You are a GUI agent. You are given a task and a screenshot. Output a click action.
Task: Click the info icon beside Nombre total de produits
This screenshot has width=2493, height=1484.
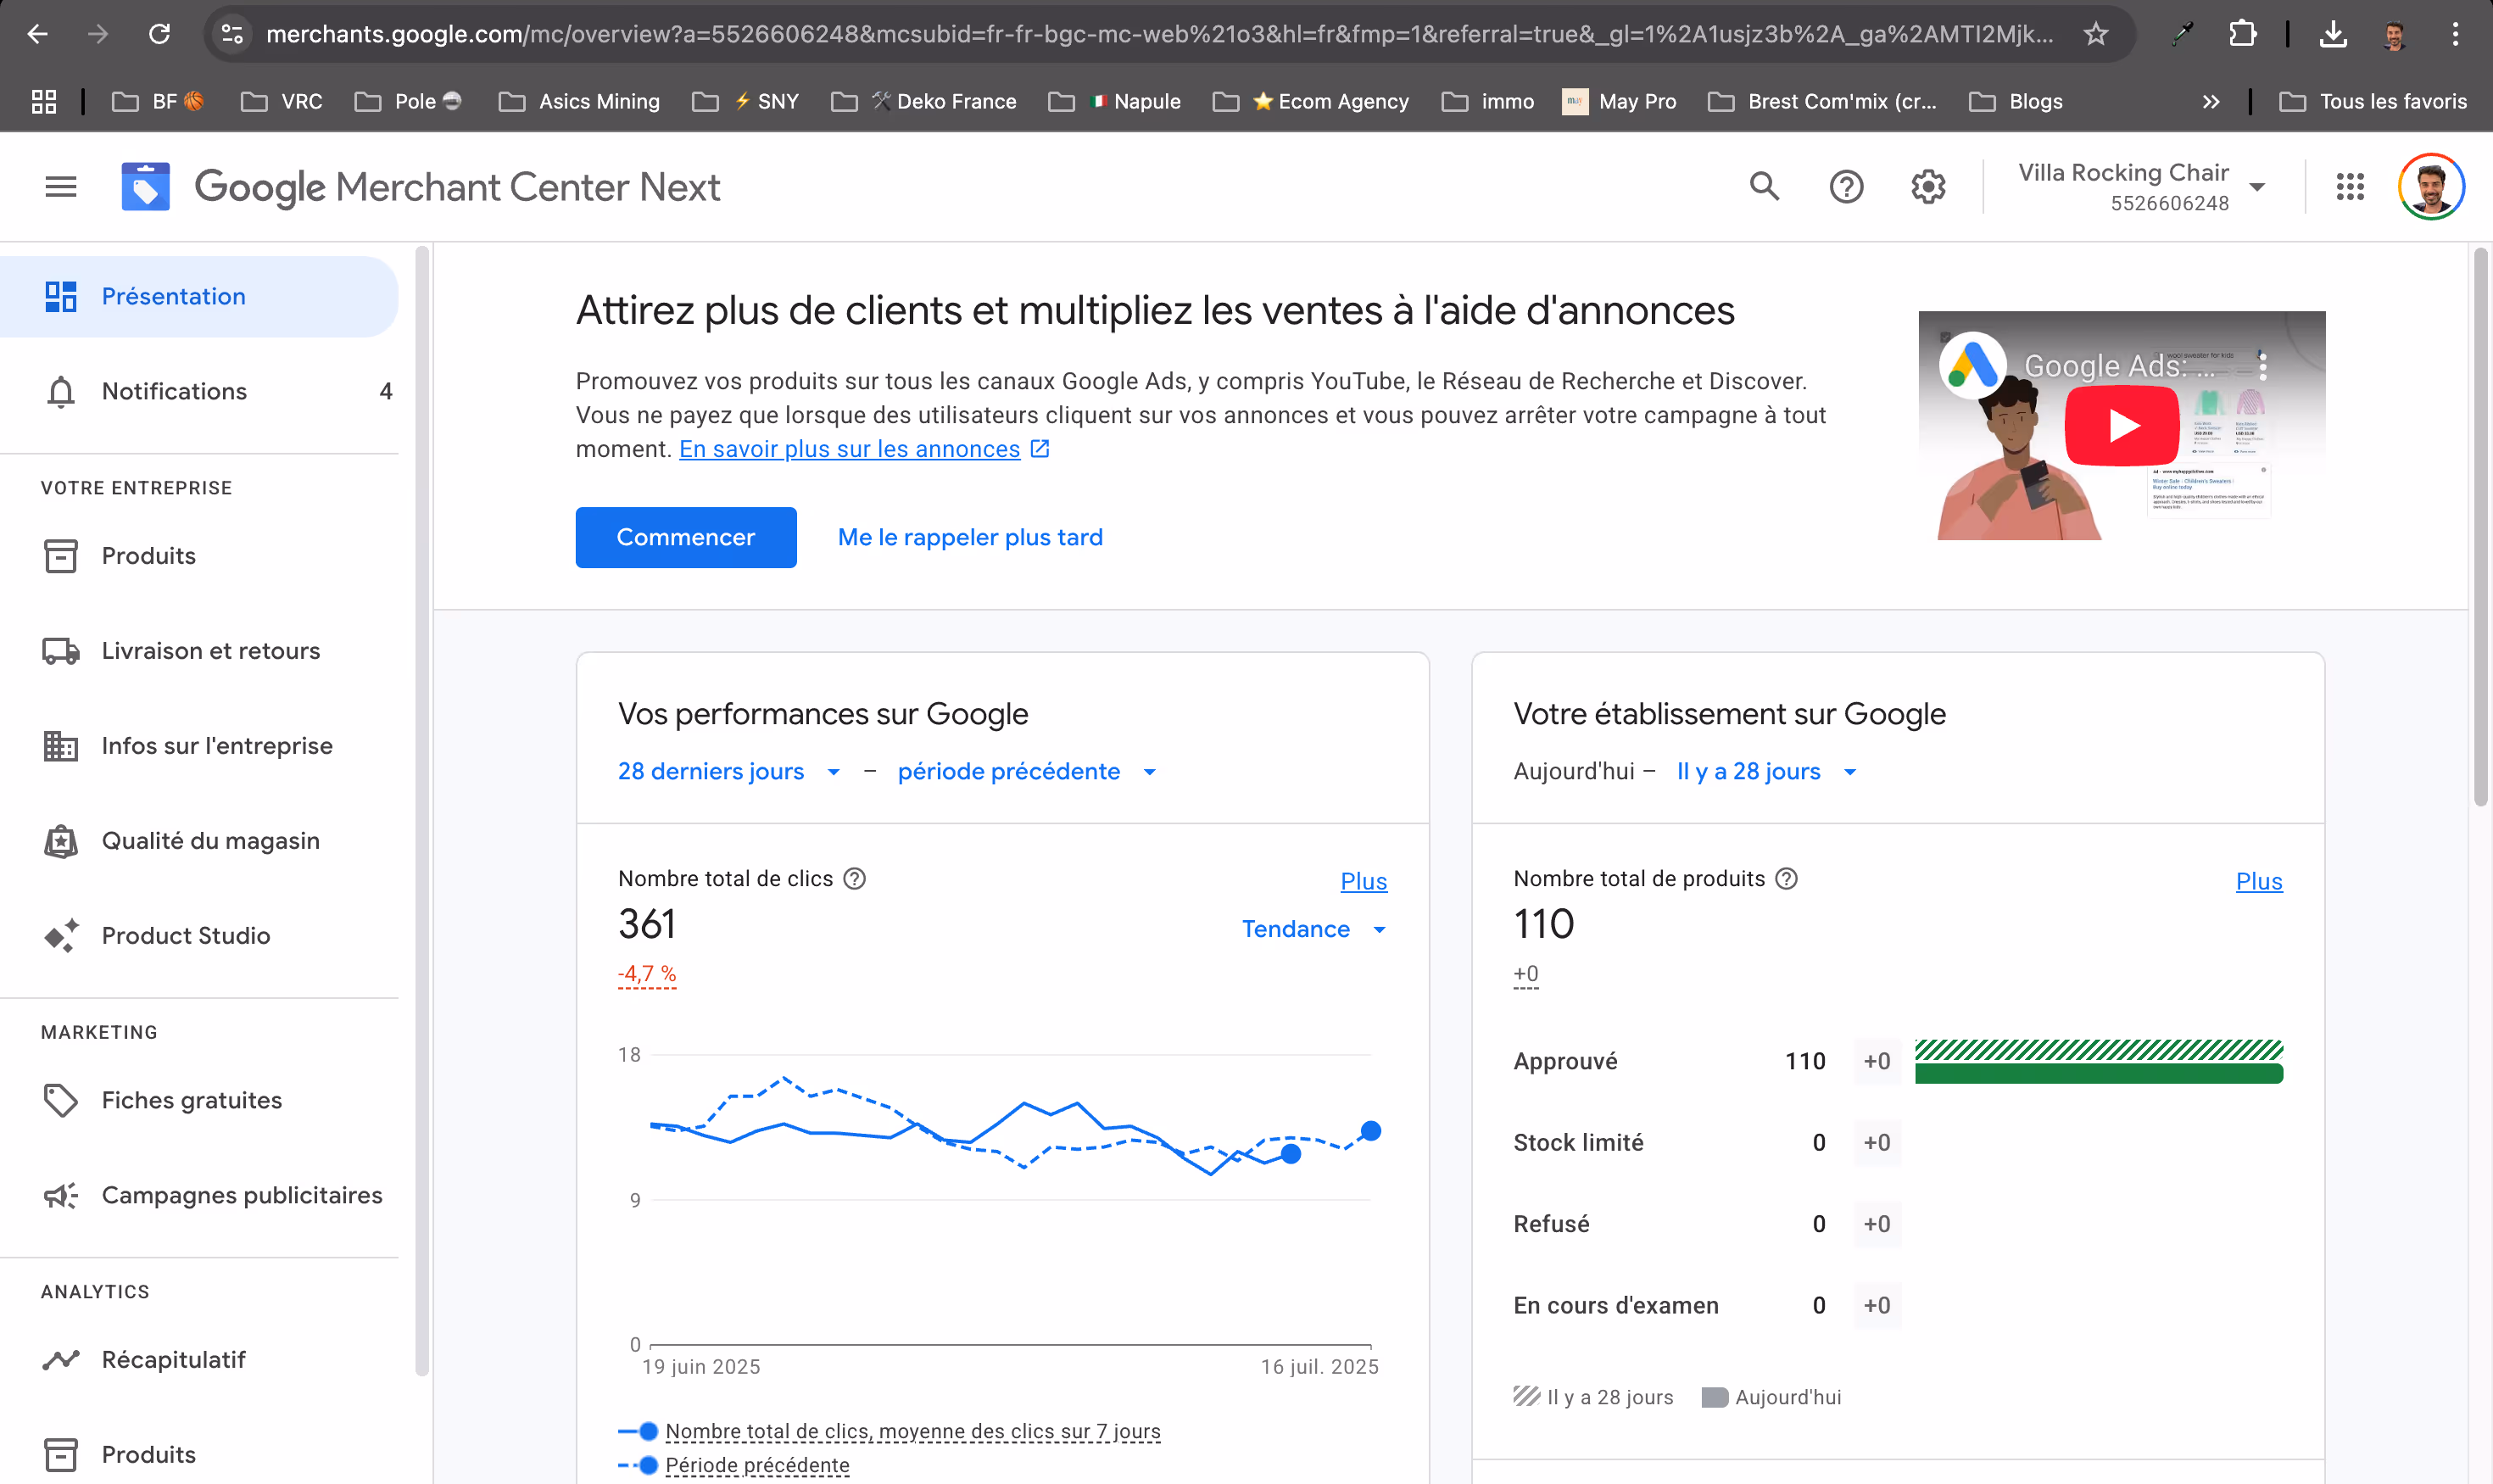click(1786, 879)
